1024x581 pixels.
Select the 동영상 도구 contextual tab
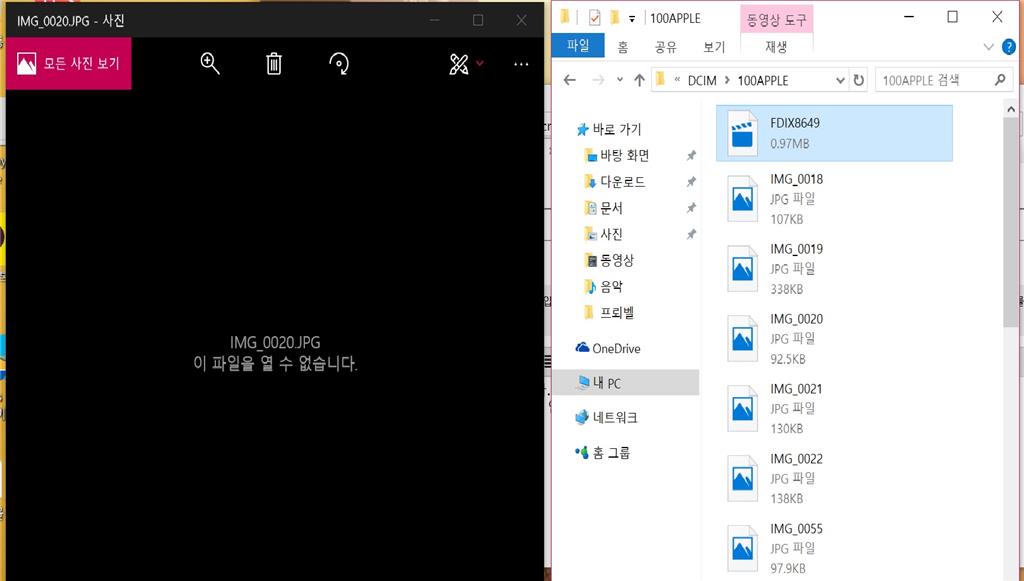pyautogui.click(x=776, y=20)
